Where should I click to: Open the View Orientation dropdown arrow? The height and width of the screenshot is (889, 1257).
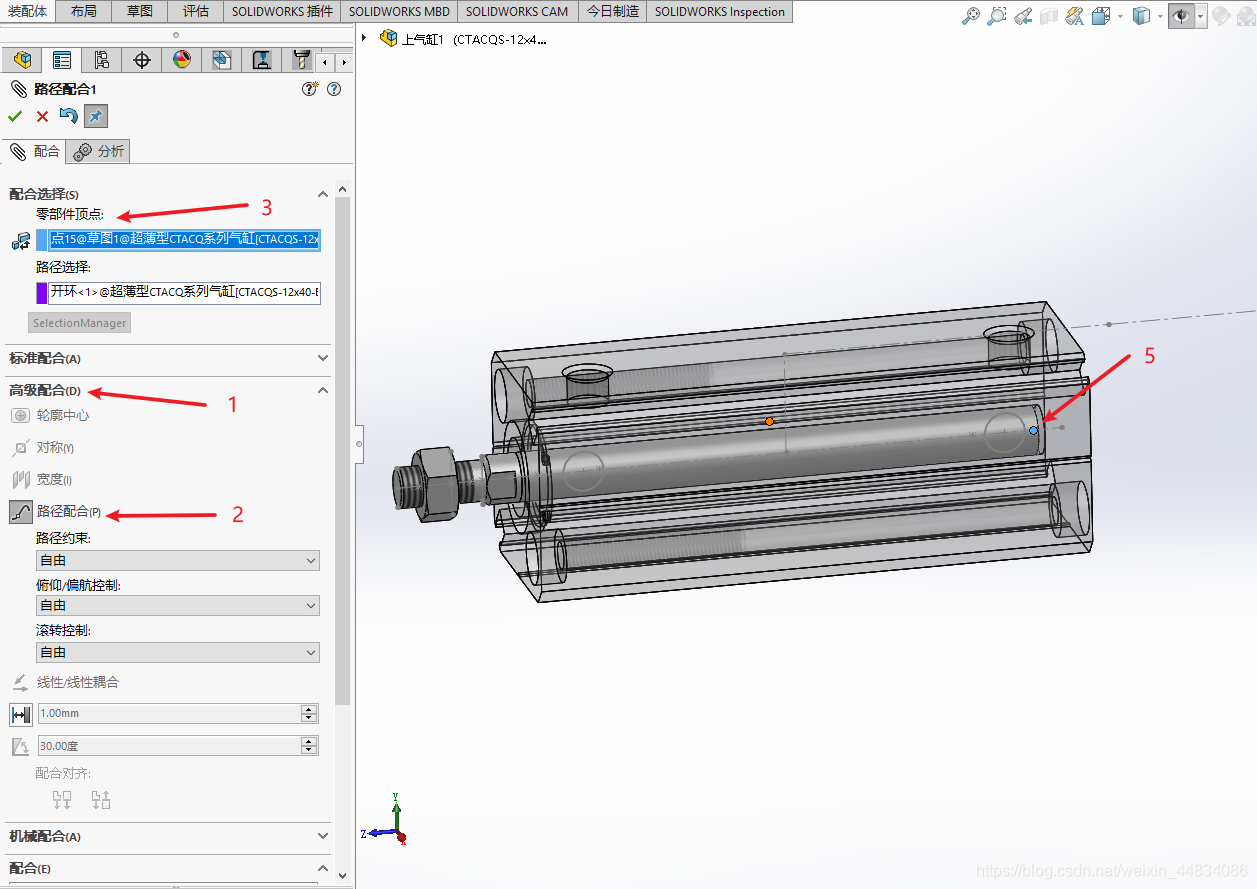coord(1120,15)
